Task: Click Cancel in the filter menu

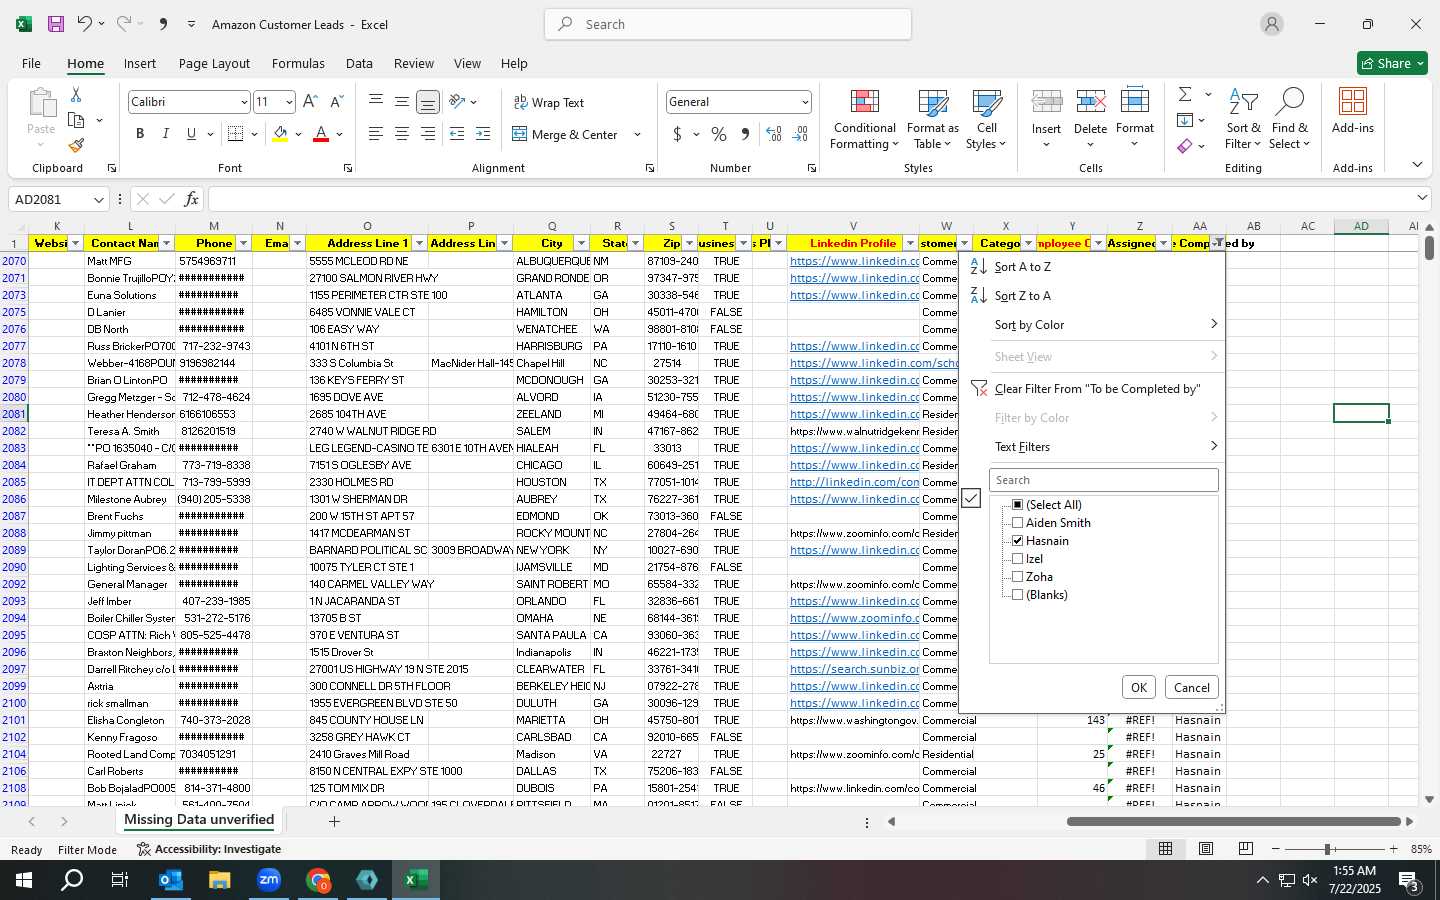Action: (x=1191, y=687)
